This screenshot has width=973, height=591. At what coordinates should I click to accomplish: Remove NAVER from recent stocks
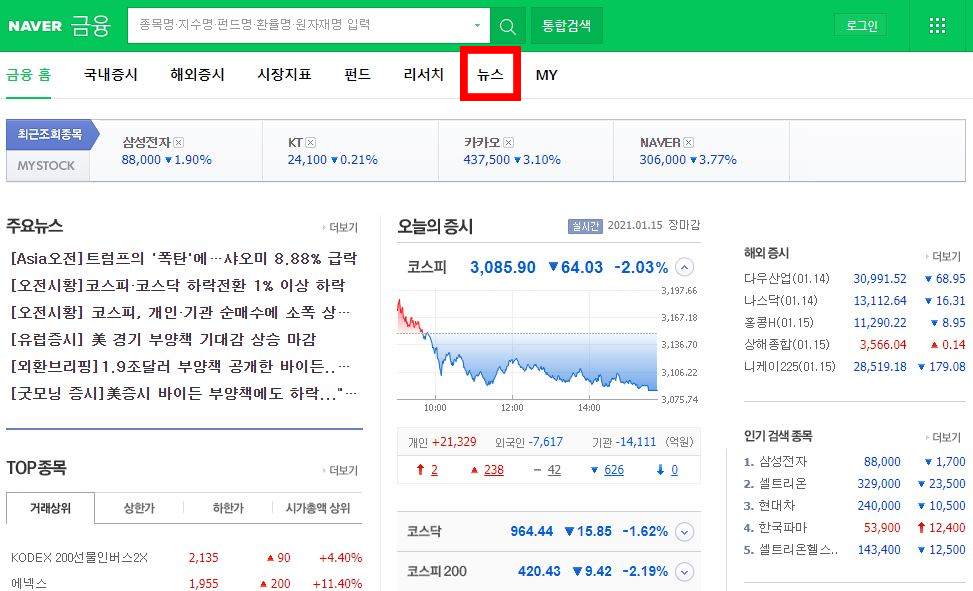pos(688,143)
